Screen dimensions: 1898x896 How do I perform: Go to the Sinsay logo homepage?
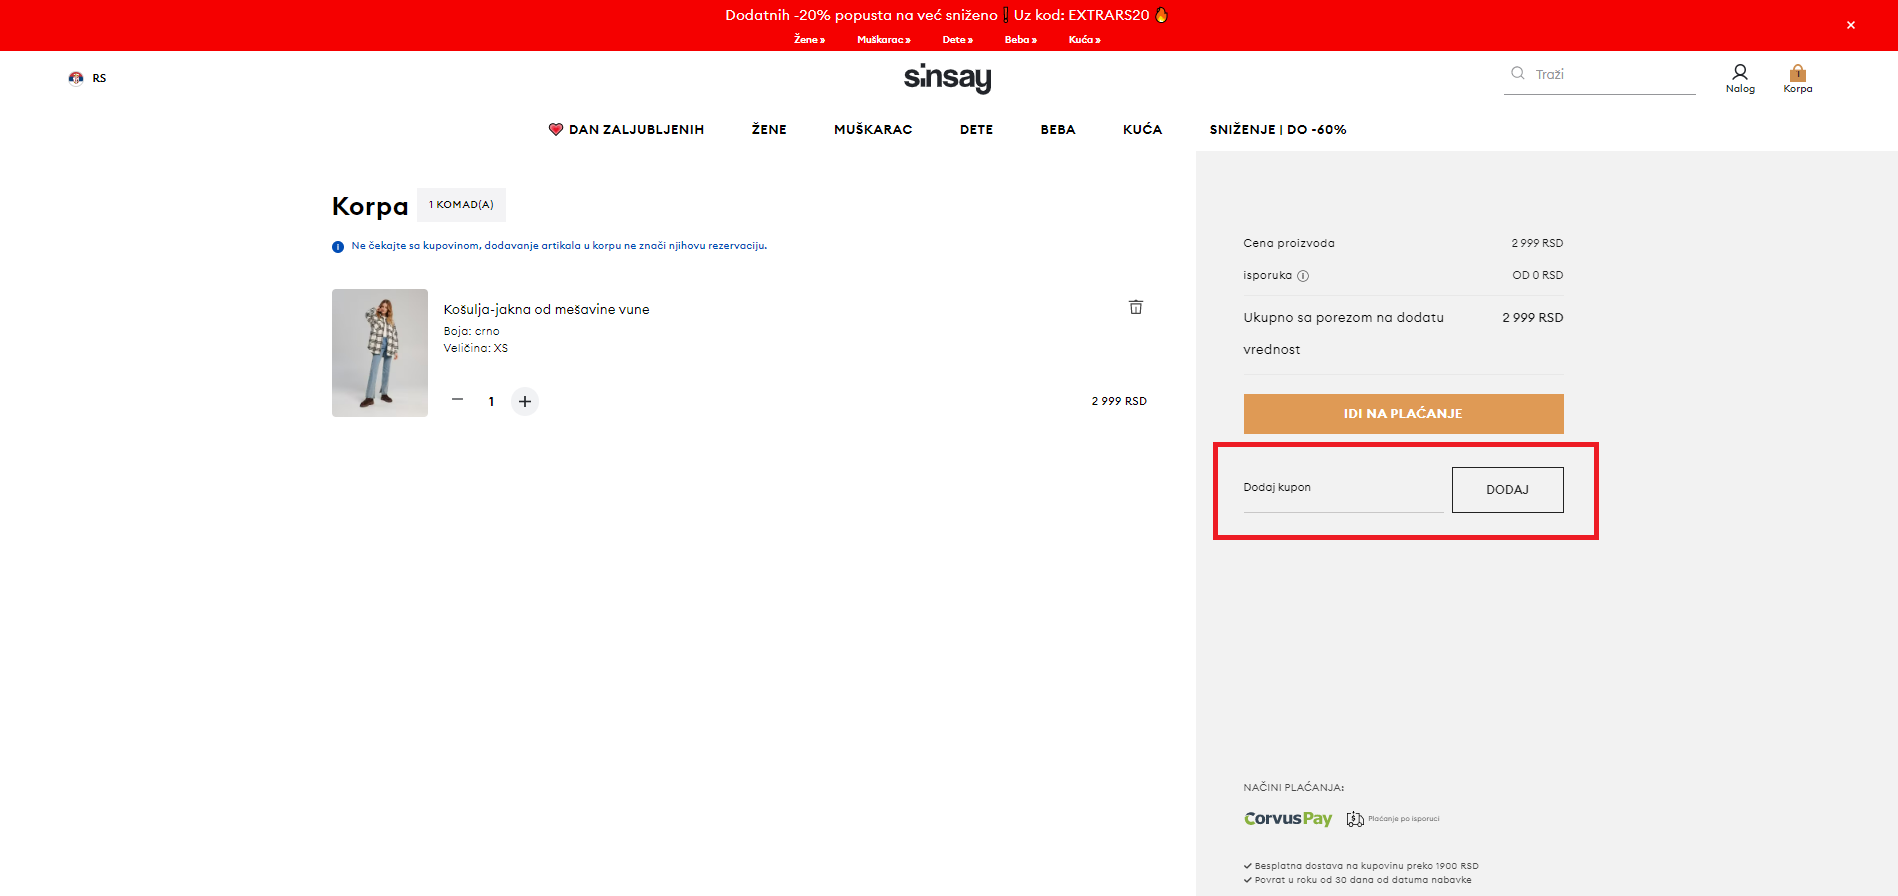pyautogui.click(x=947, y=78)
